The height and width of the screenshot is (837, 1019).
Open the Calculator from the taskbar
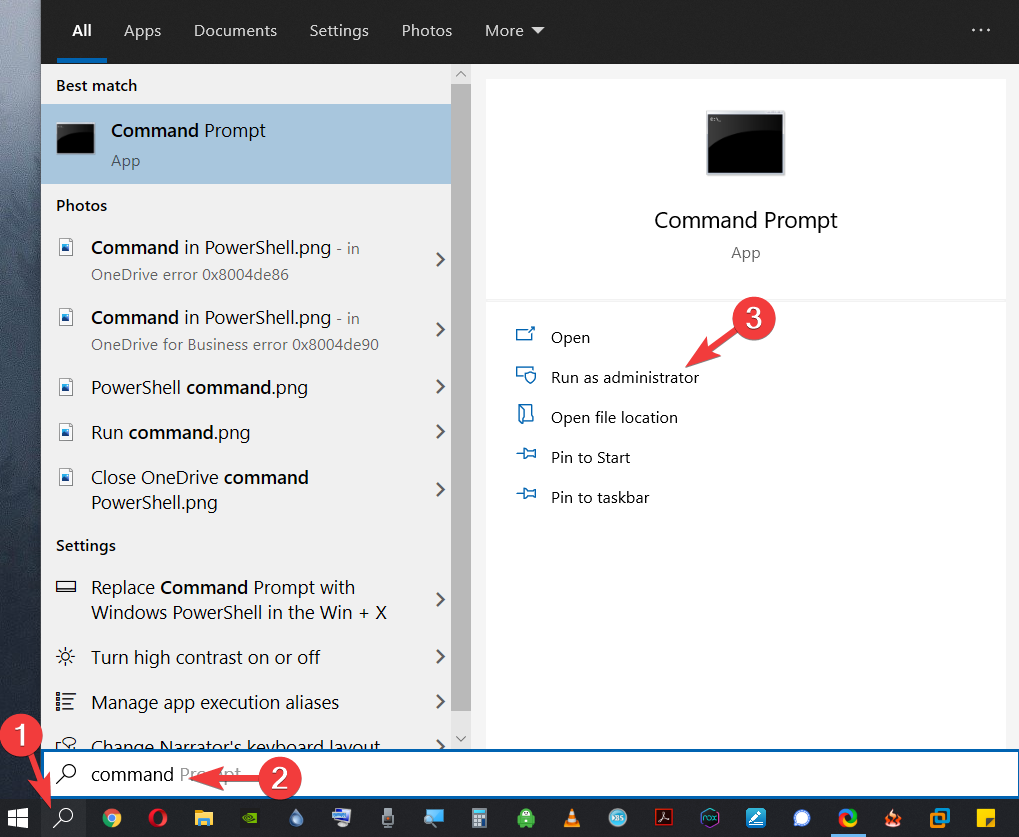[479, 818]
